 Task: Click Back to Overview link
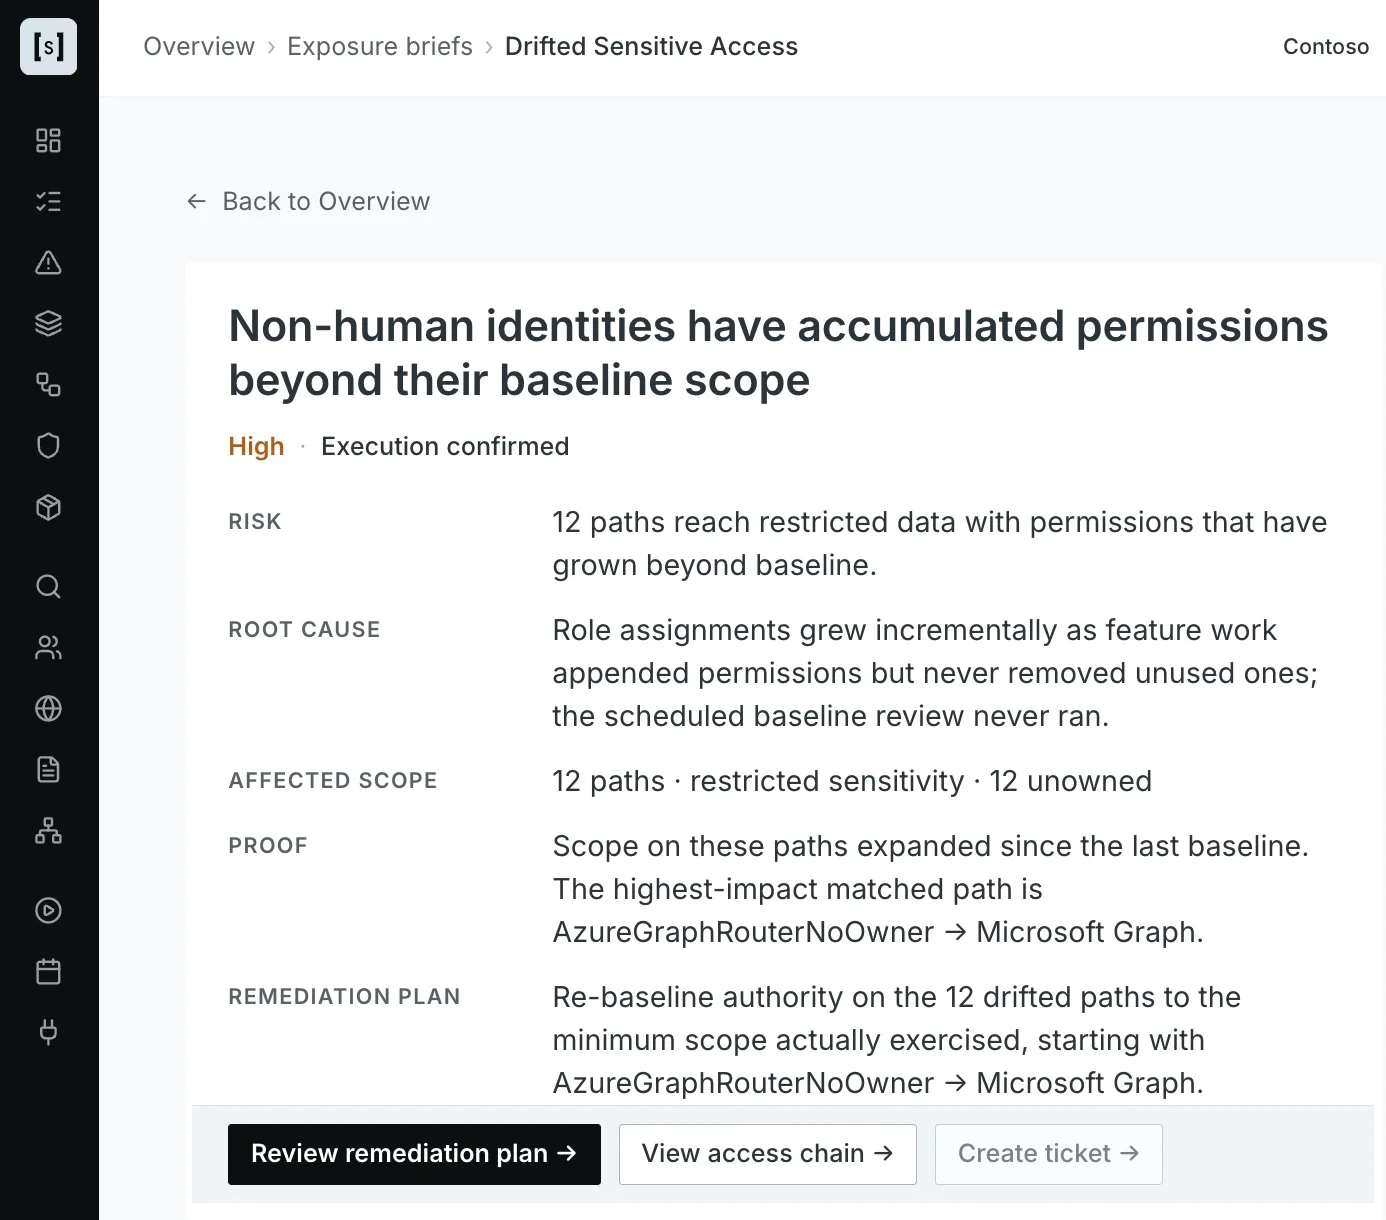tap(308, 201)
